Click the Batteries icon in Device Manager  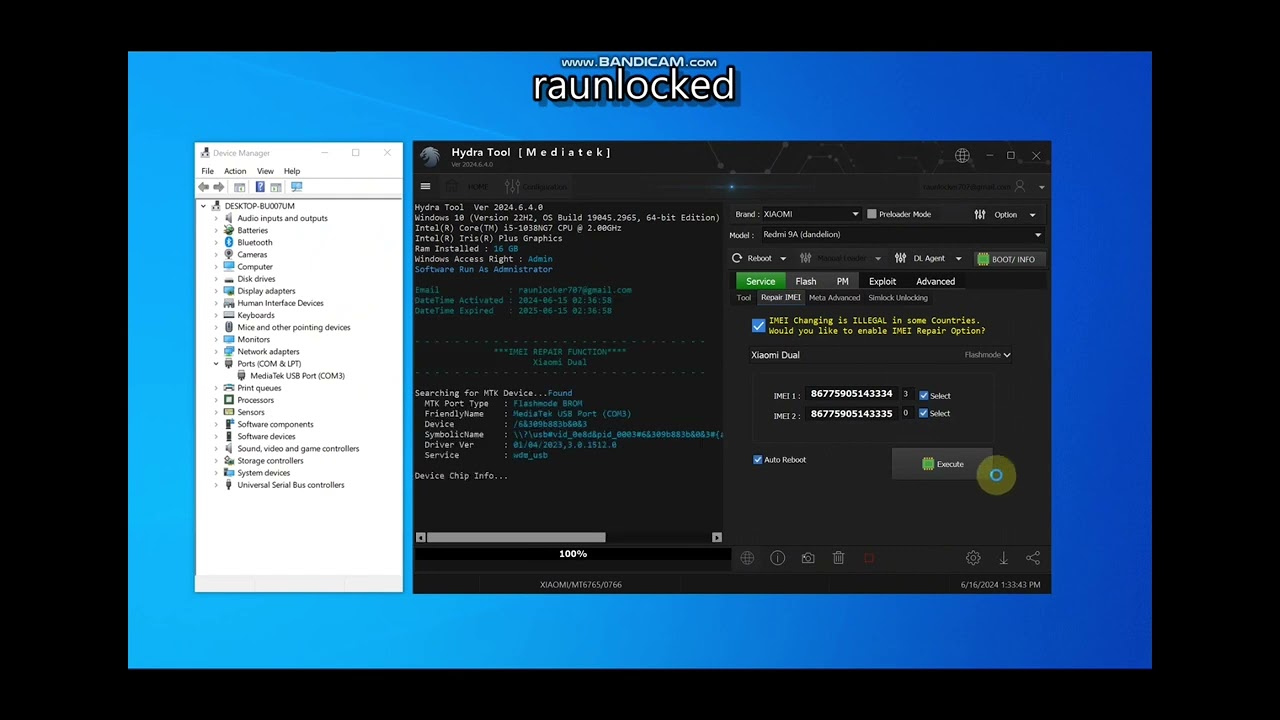pos(229,230)
